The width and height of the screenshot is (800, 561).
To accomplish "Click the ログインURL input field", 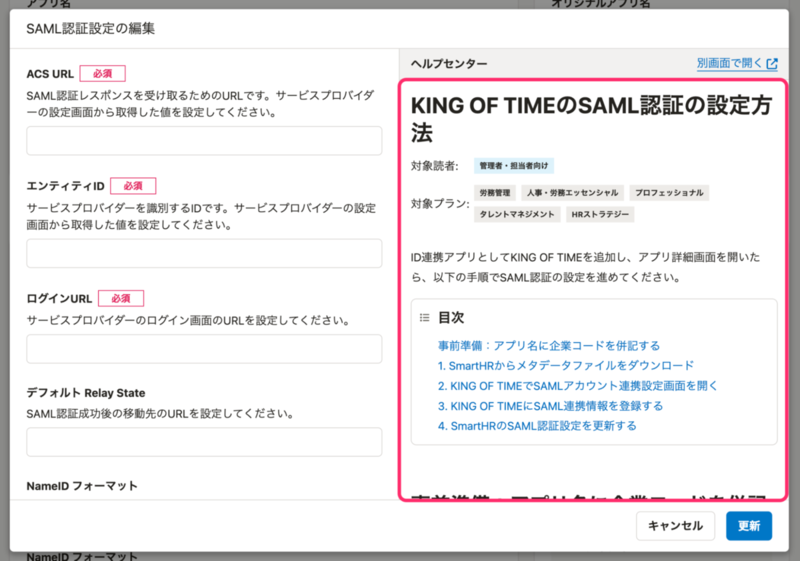I will pyautogui.click(x=204, y=349).
